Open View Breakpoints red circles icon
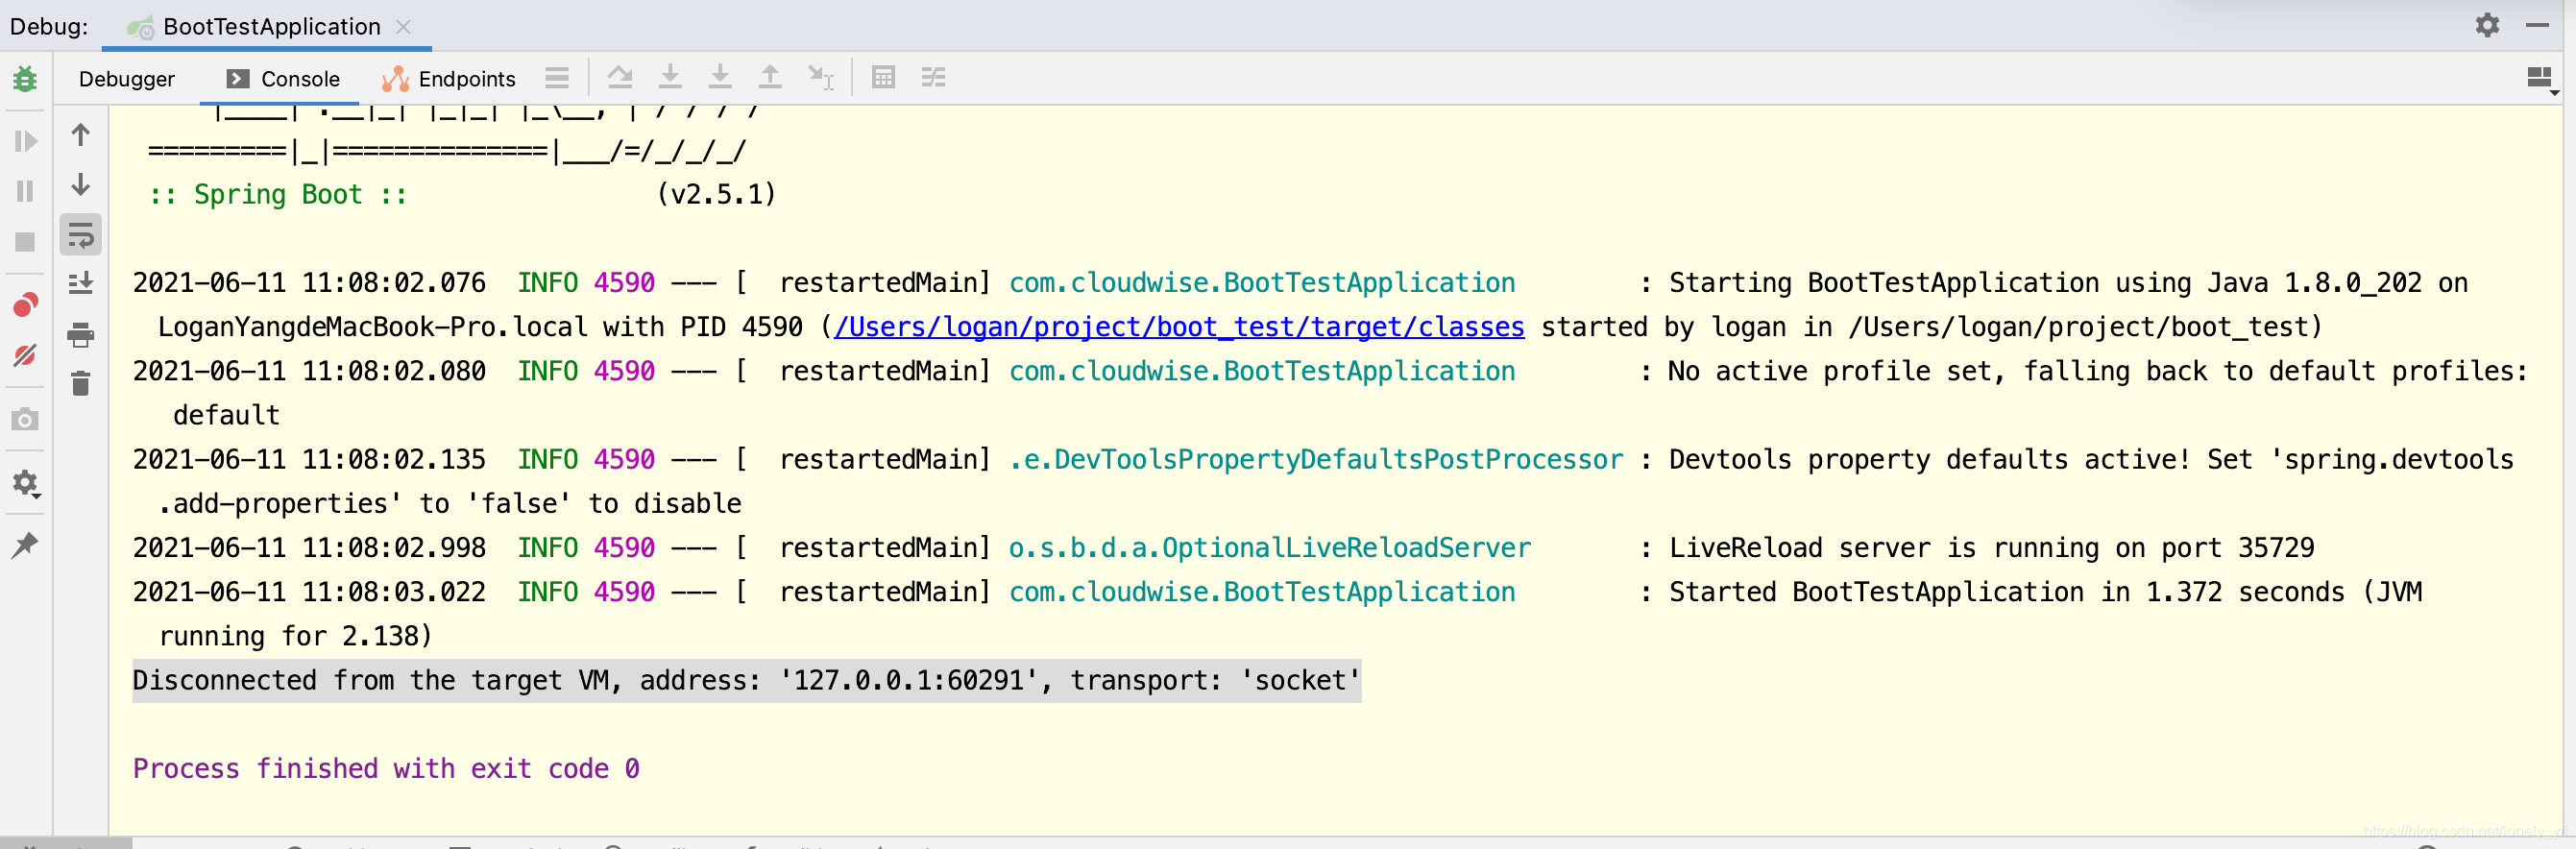The image size is (2576, 849). 25,304
